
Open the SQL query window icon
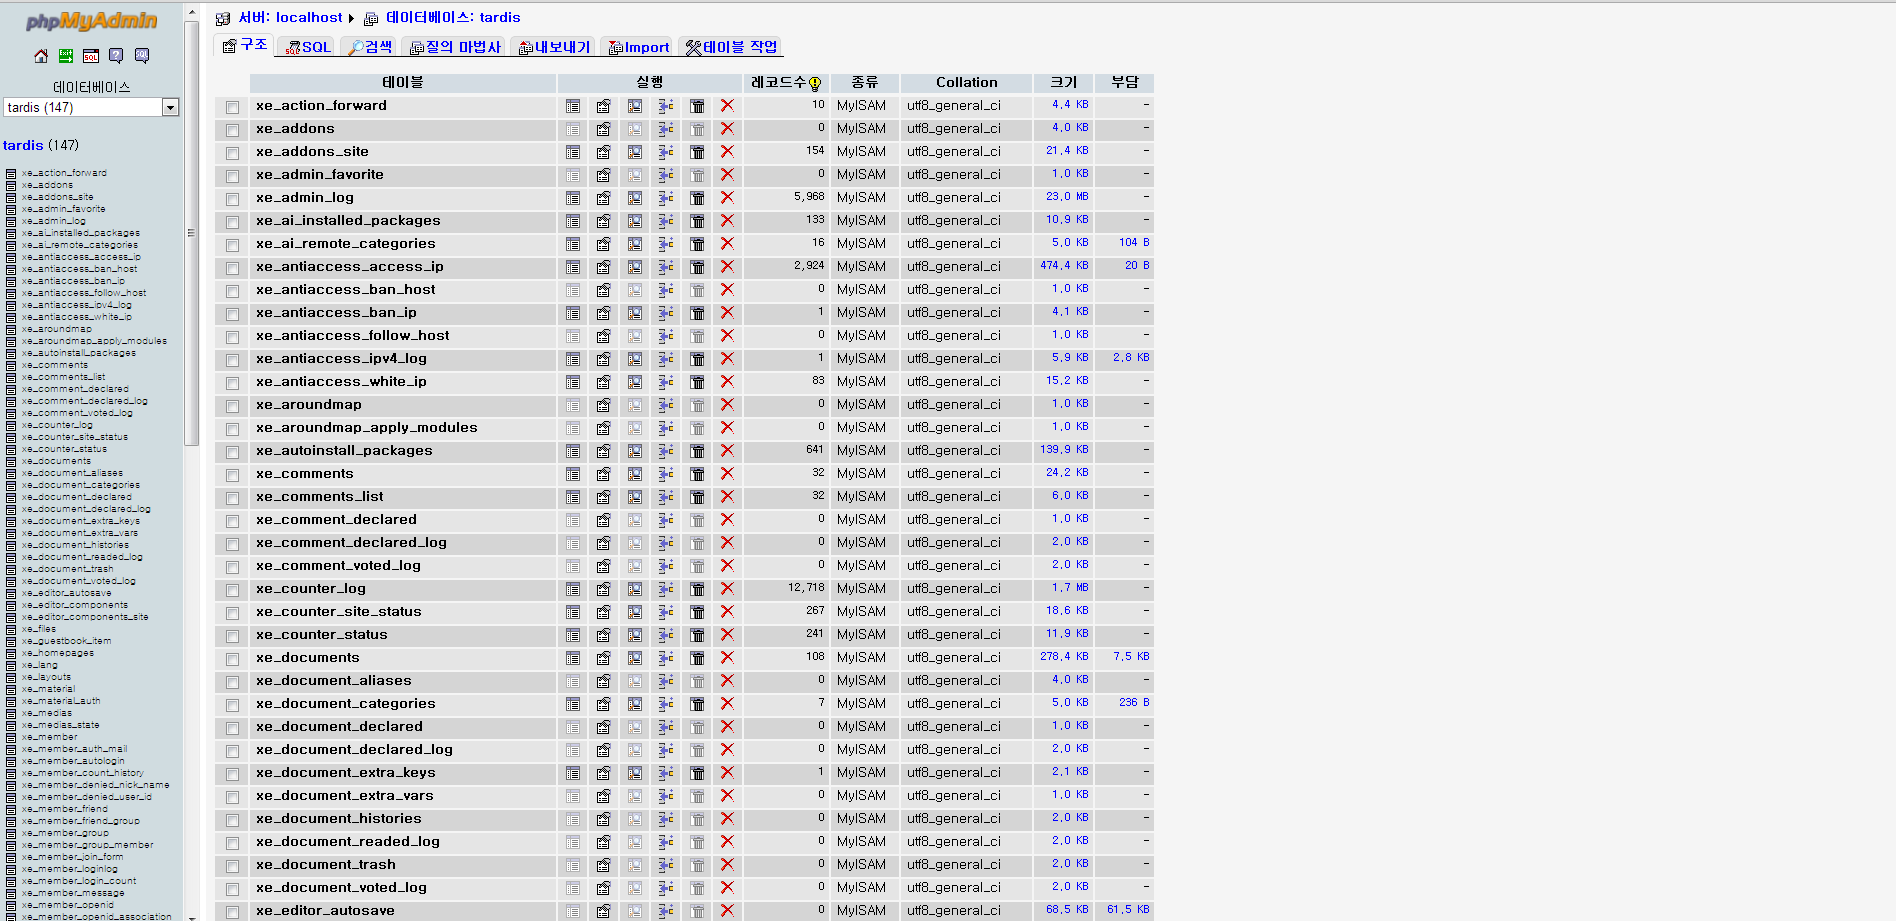[x=90, y=56]
